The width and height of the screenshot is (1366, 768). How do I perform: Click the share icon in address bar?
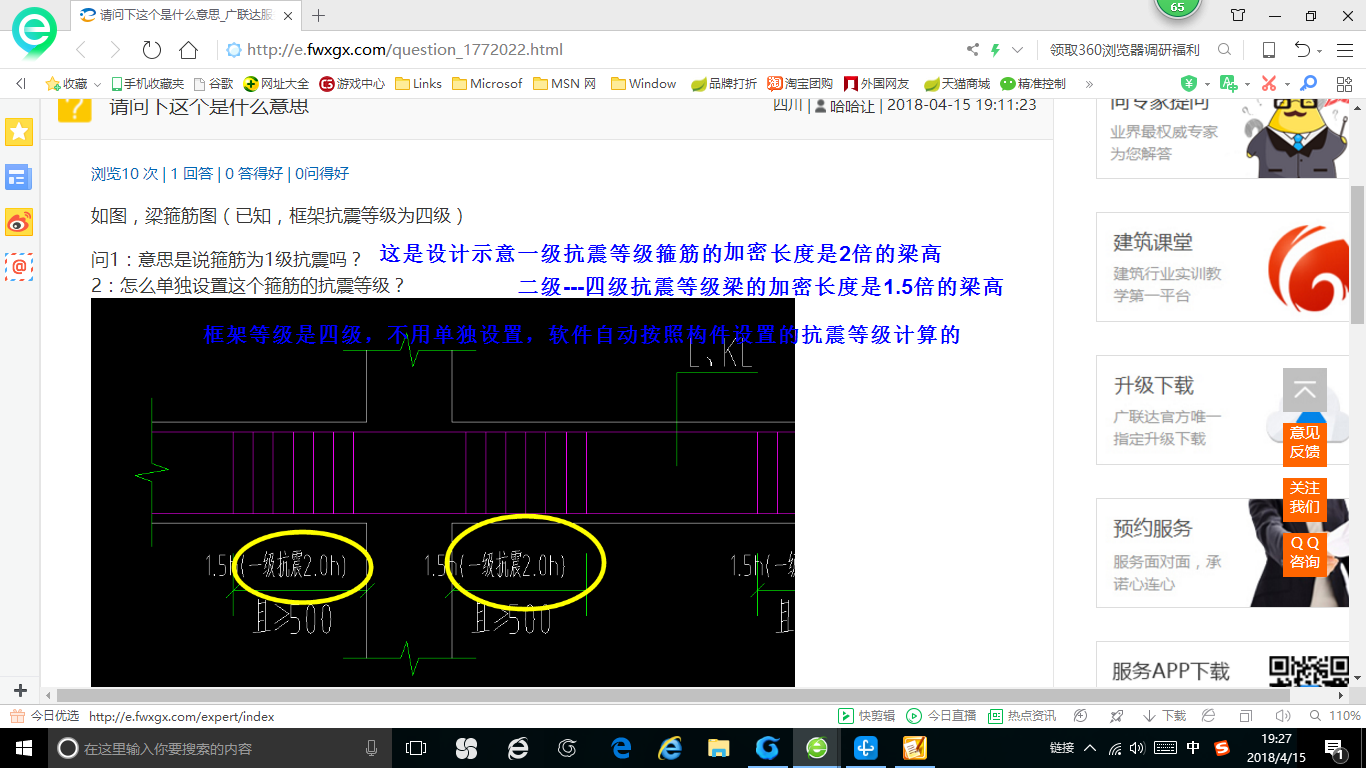[x=973, y=50]
